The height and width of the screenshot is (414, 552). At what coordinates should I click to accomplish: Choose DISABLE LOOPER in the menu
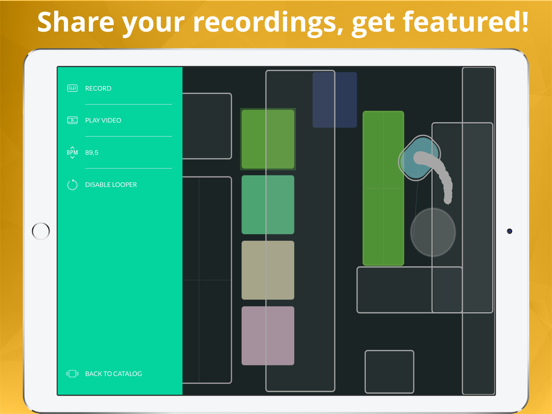(111, 184)
